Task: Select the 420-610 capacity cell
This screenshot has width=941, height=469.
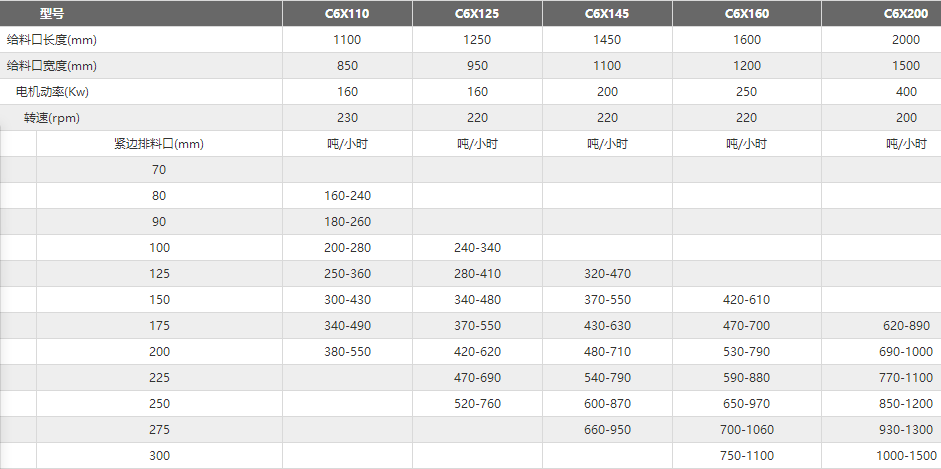Action: coord(747,300)
